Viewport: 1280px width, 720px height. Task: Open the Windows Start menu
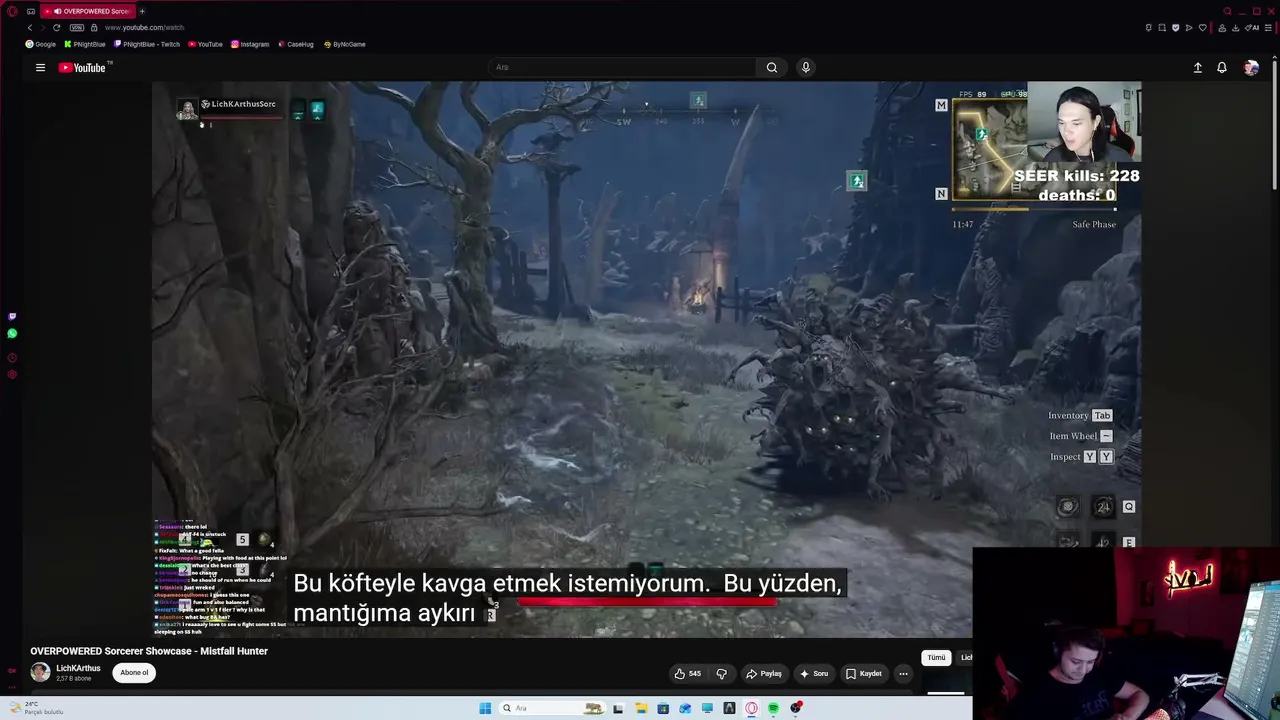coord(485,708)
